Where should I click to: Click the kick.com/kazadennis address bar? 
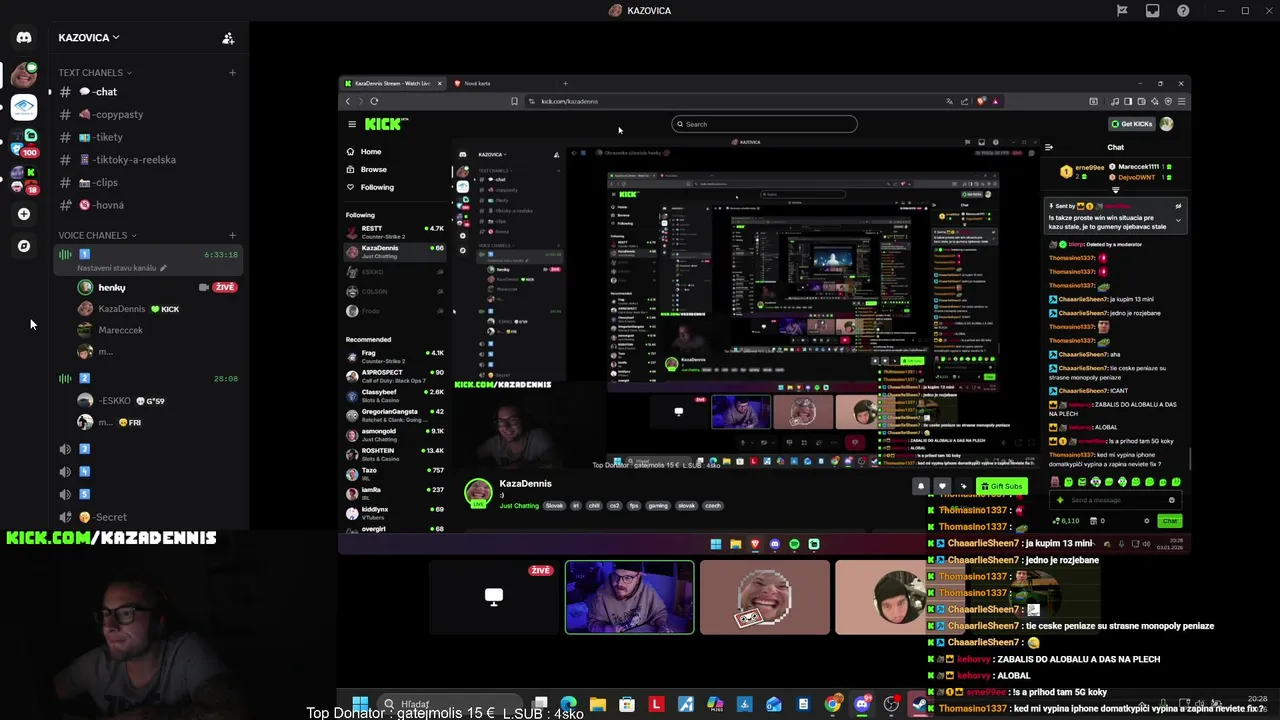point(735,101)
